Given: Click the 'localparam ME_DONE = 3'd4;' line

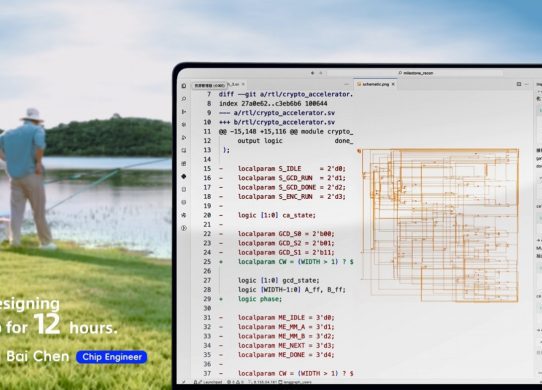Looking at the screenshot, I should [x=286, y=355].
